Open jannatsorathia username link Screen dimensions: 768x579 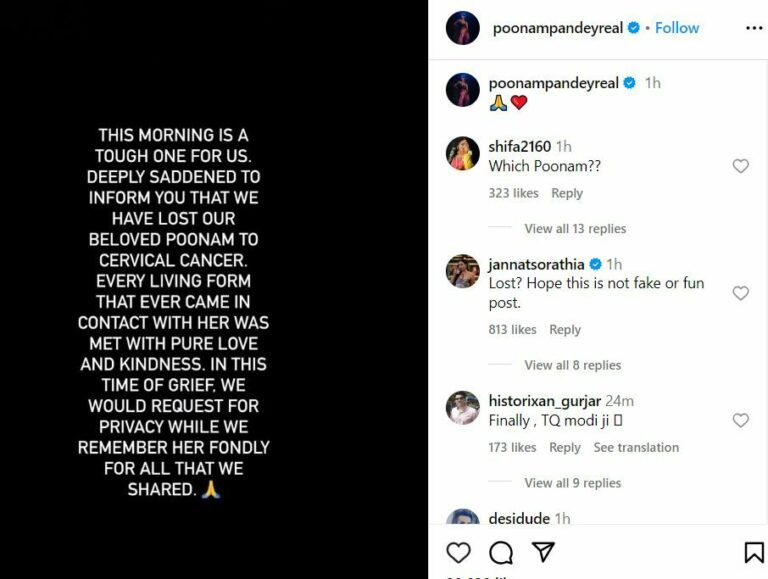536,265
